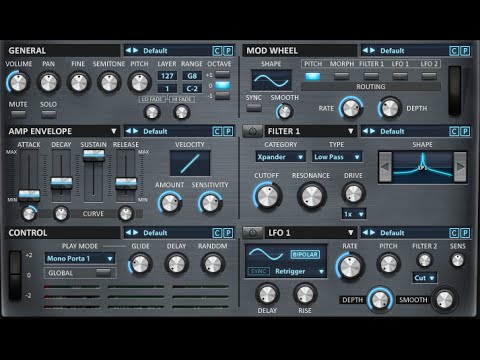Screen dimensions: 480x360
Task: Paste the General section preset (P icon)
Action: point(228,51)
